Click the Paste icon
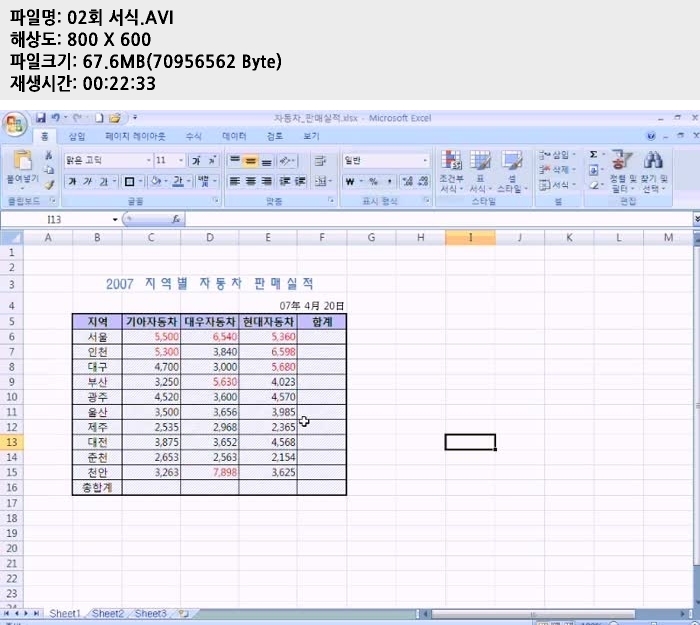 click(x=22, y=162)
